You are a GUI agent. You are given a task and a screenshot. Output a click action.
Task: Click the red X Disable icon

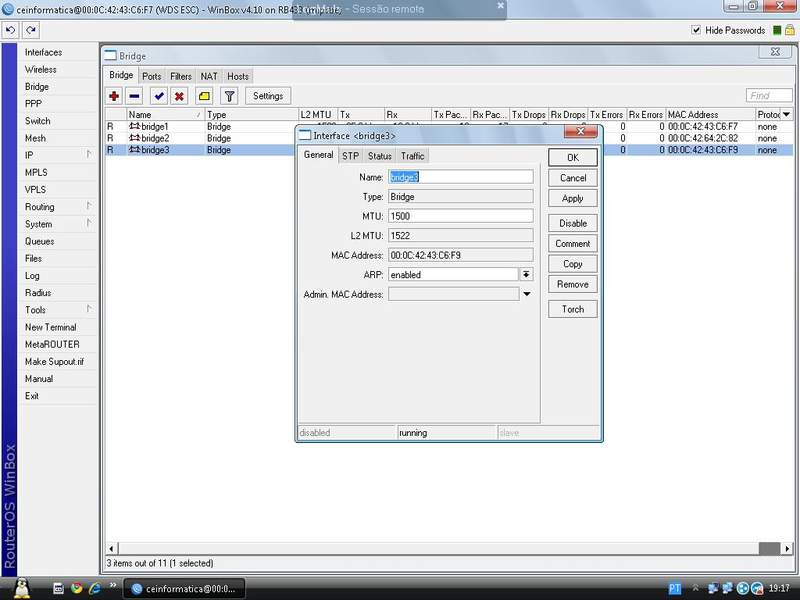179,96
